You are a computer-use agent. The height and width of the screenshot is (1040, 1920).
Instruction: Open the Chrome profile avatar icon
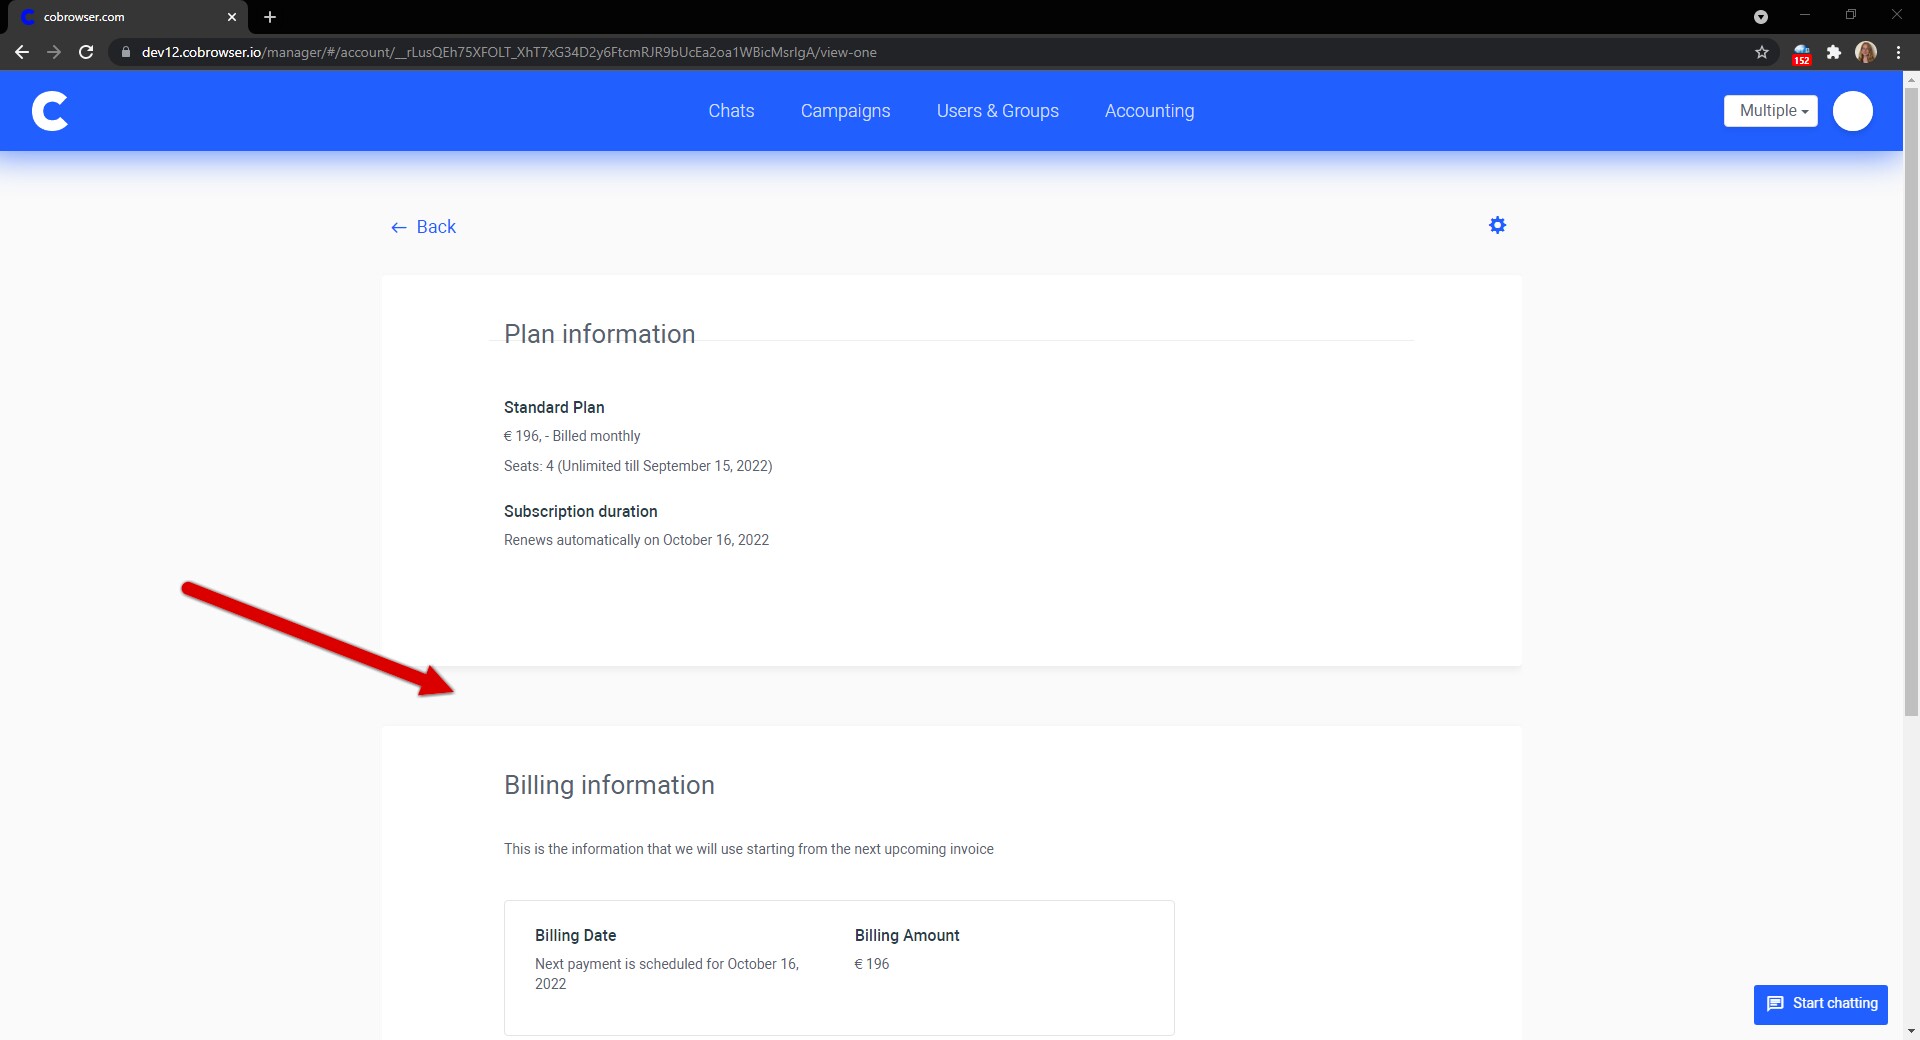(1866, 51)
